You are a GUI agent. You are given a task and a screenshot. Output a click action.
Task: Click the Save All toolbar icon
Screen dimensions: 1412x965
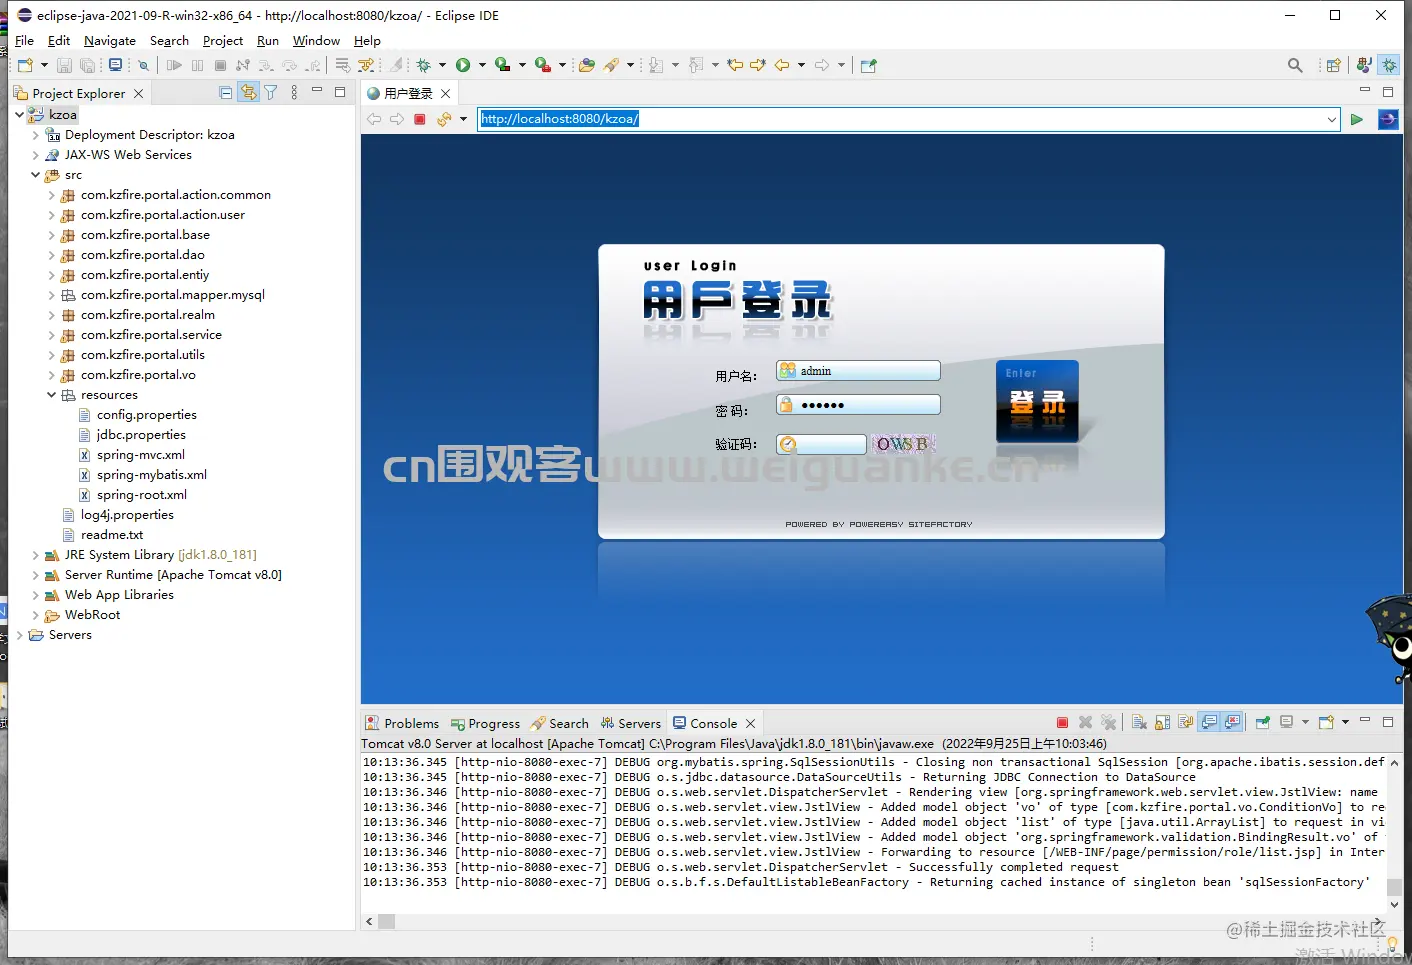coord(88,65)
